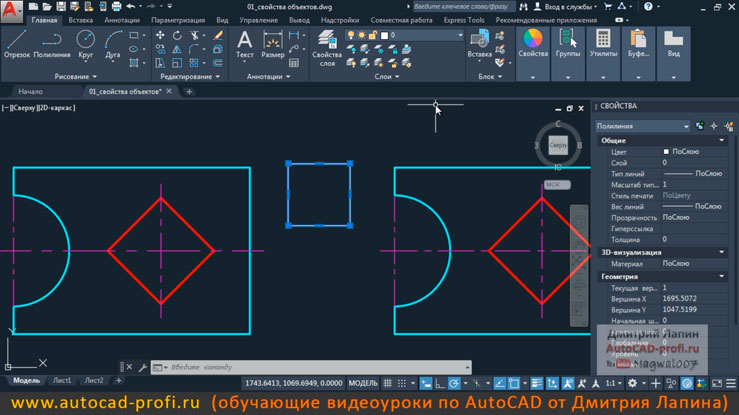Toggle the МОДЕЛЬ space button

(x=363, y=383)
